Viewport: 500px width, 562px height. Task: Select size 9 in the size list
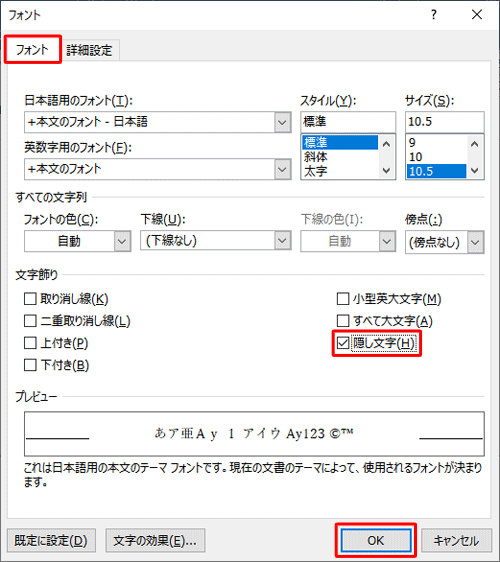436,142
